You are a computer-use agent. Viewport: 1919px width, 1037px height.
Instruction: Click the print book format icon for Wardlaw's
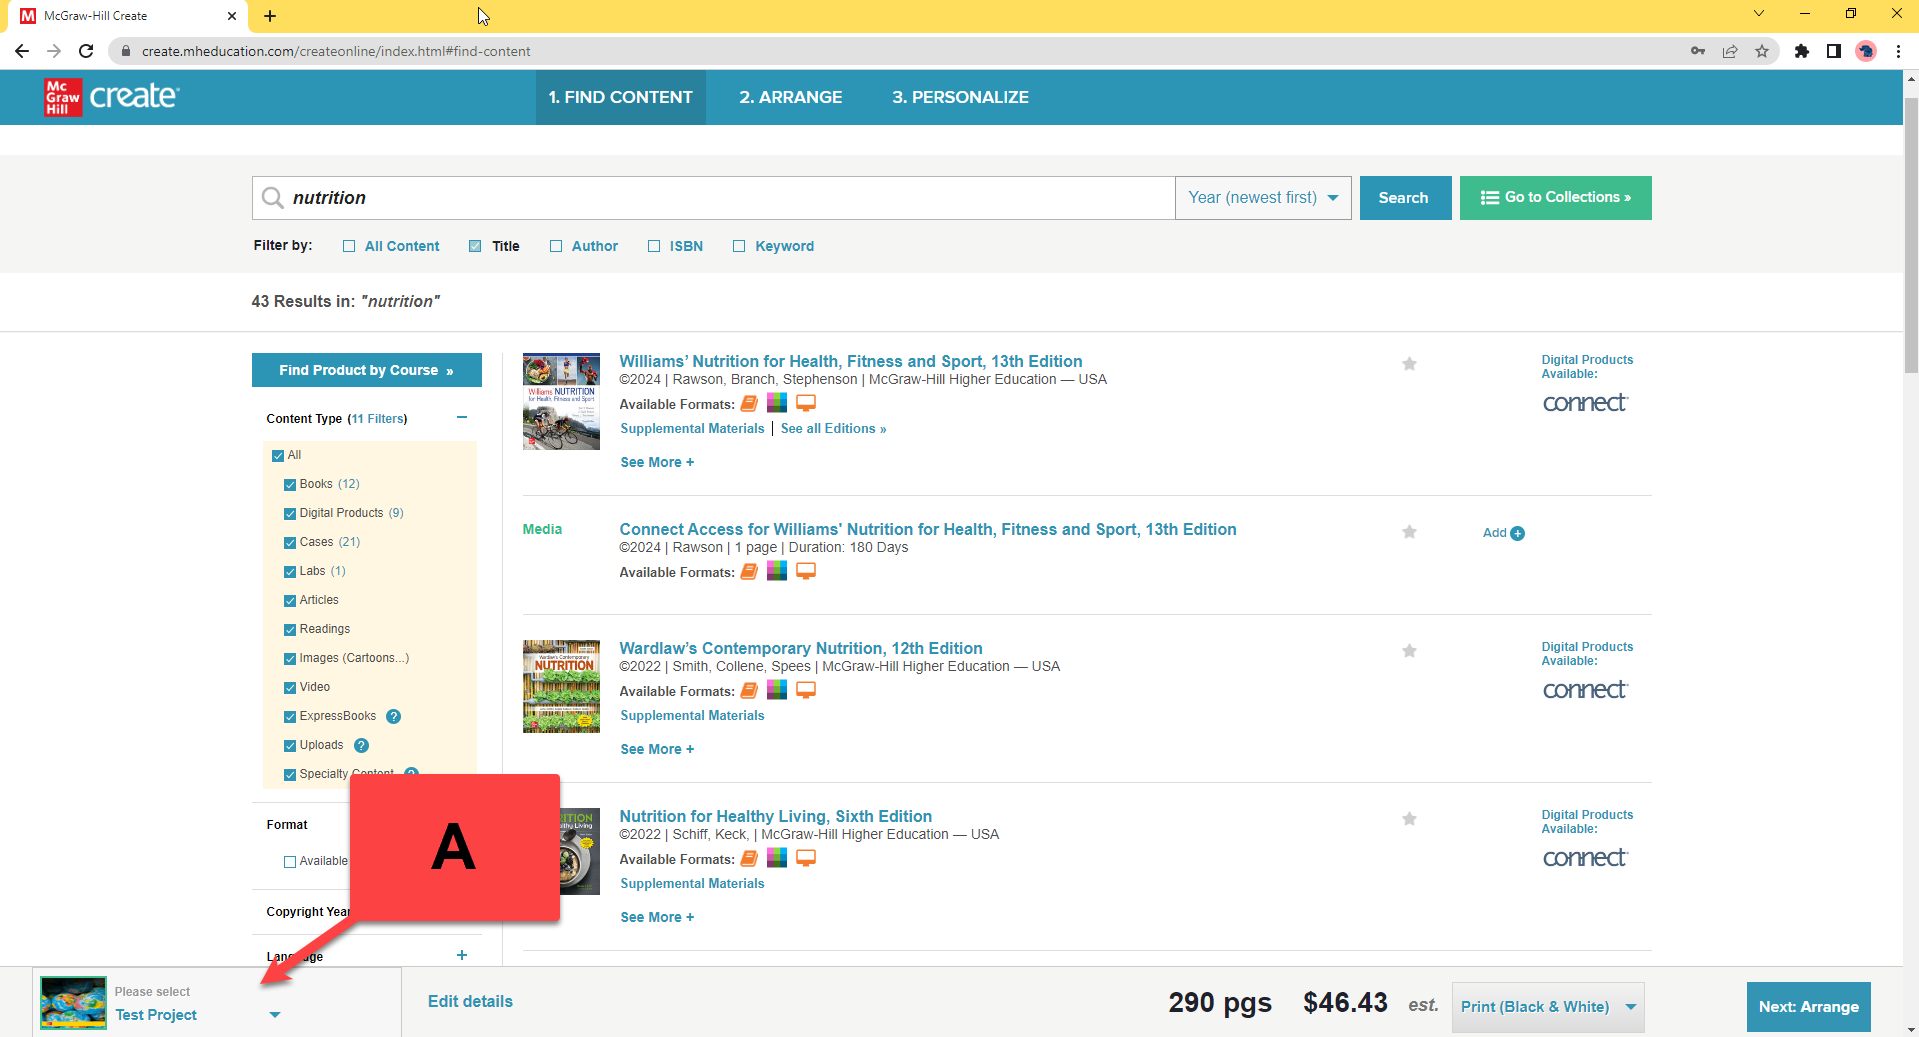(x=749, y=690)
